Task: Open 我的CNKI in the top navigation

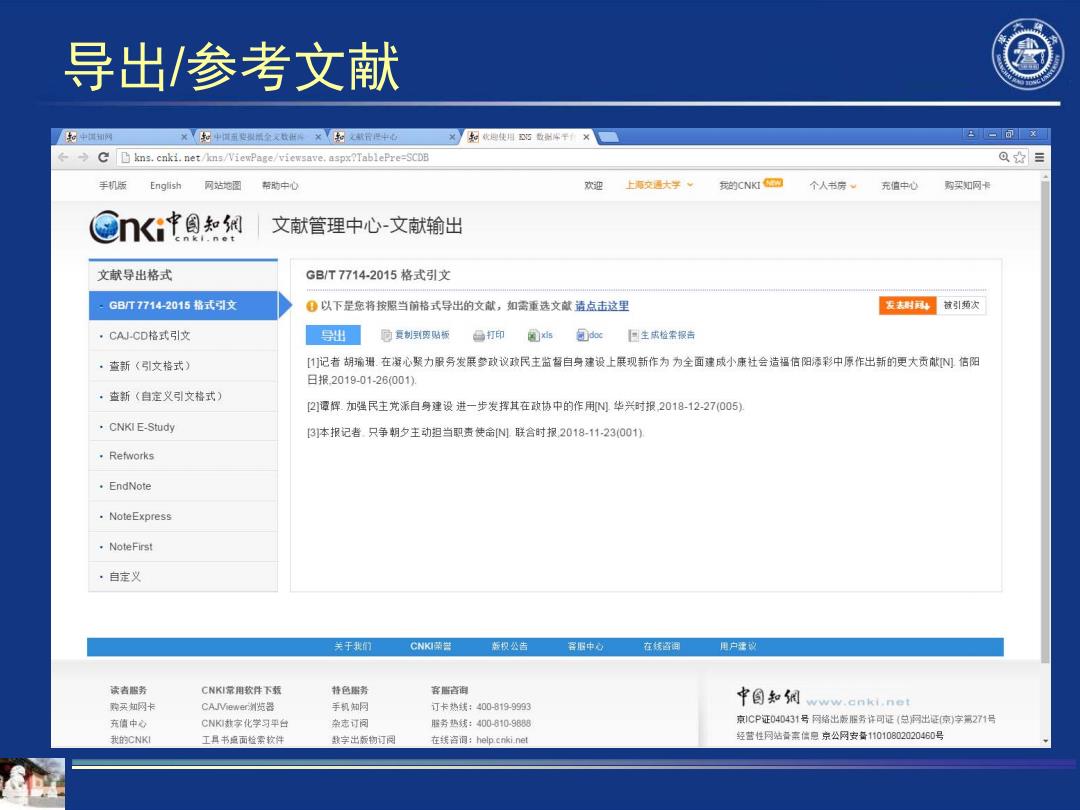Action: (x=740, y=185)
